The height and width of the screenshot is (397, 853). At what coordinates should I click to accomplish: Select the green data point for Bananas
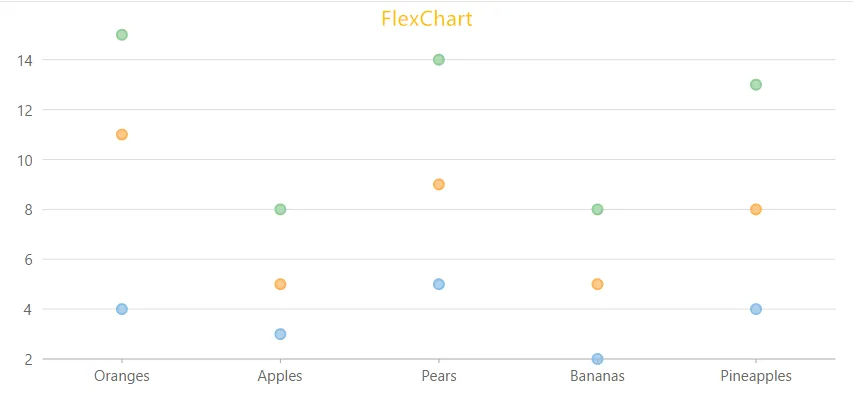coord(597,209)
